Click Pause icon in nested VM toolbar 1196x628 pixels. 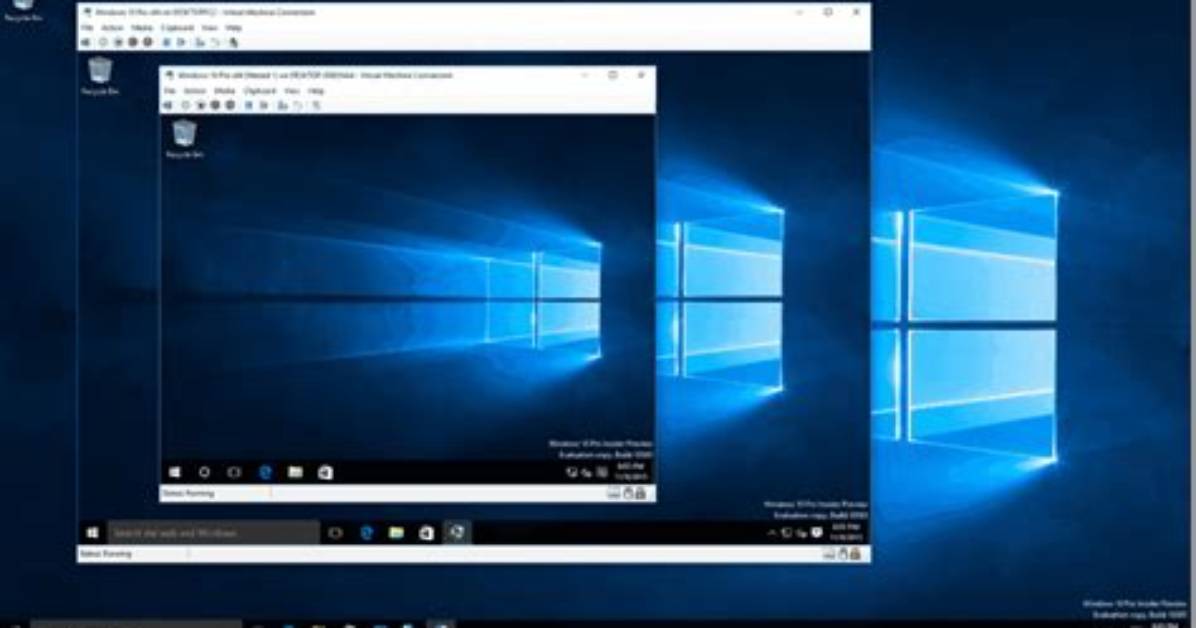pyautogui.click(x=248, y=105)
